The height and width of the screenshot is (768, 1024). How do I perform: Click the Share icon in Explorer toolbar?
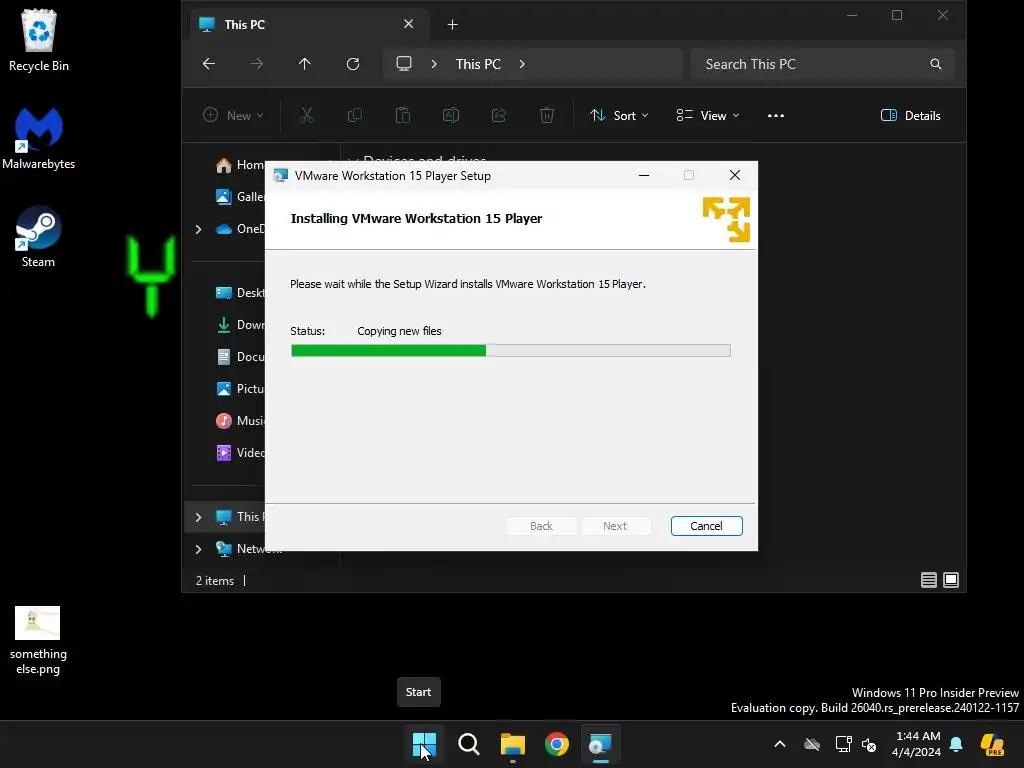[x=499, y=116]
